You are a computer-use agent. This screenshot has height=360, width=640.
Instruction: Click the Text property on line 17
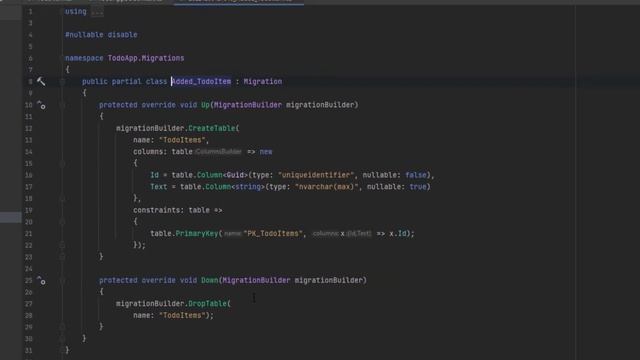(158, 187)
